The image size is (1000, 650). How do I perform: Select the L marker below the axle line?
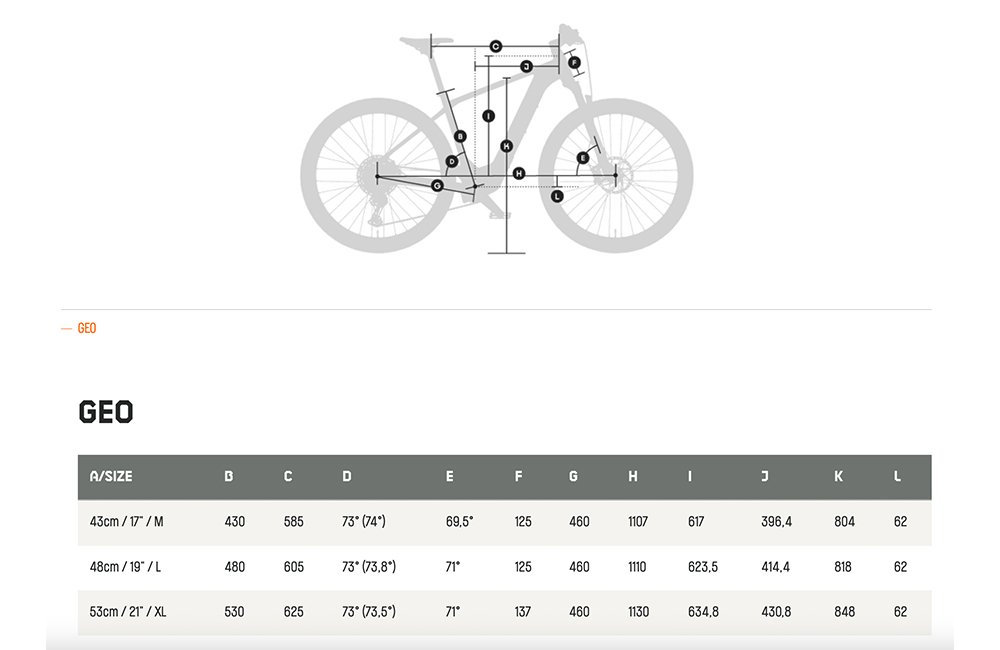[x=557, y=196]
